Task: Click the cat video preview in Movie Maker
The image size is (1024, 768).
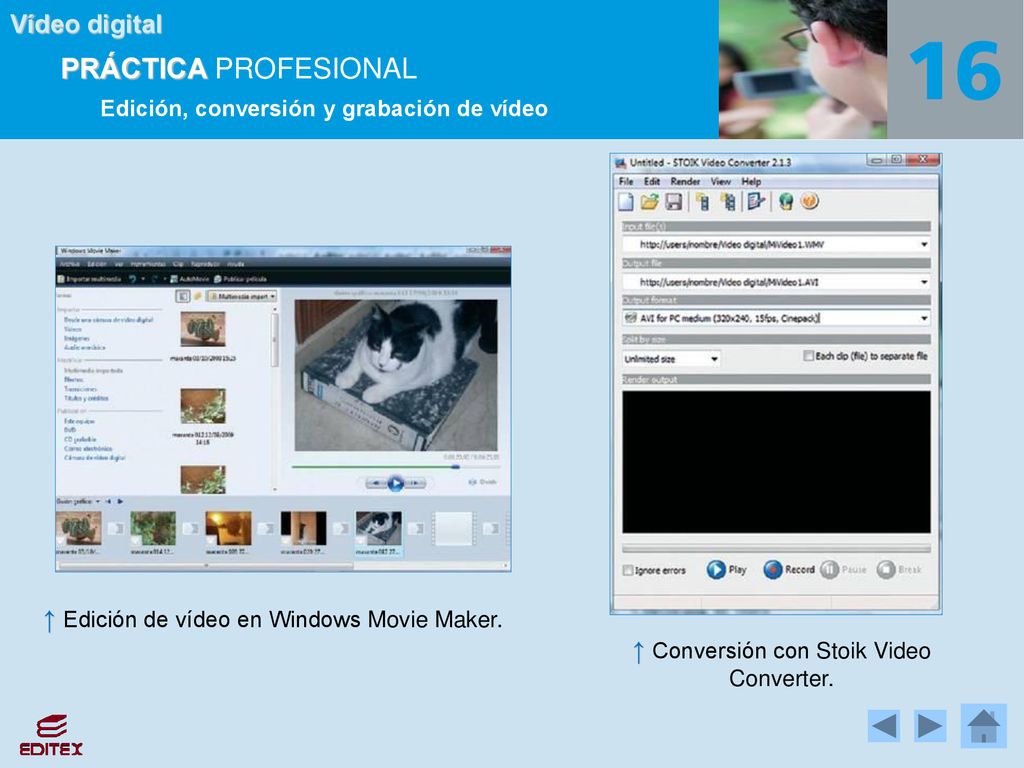Action: pyautogui.click(x=396, y=375)
